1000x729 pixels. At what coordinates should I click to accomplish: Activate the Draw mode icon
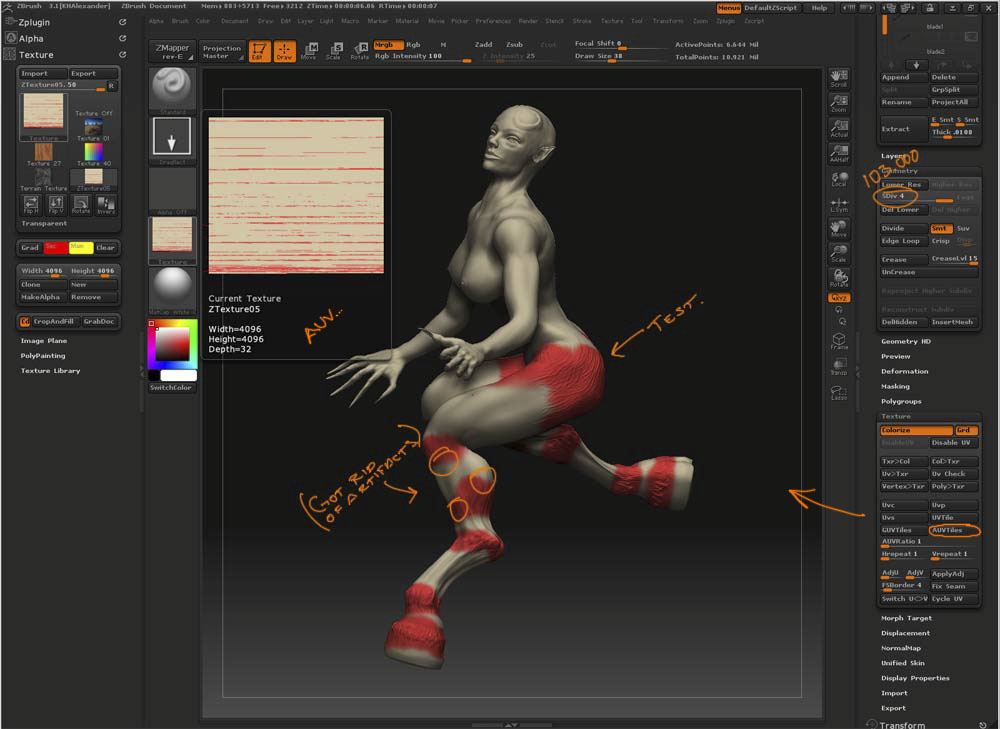point(284,51)
